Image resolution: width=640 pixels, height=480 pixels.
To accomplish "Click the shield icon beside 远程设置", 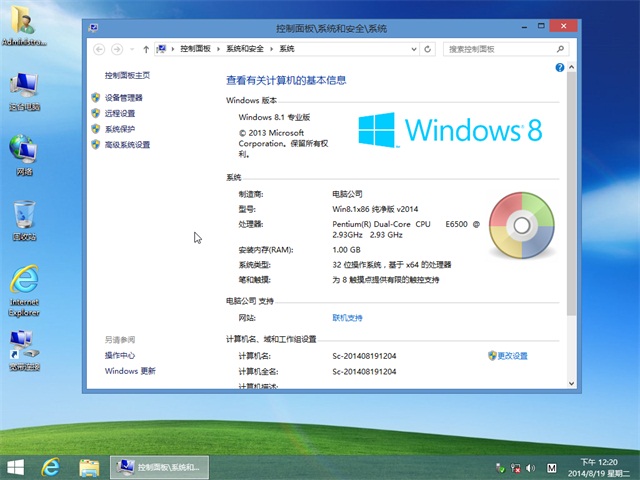I will pyautogui.click(x=96, y=113).
